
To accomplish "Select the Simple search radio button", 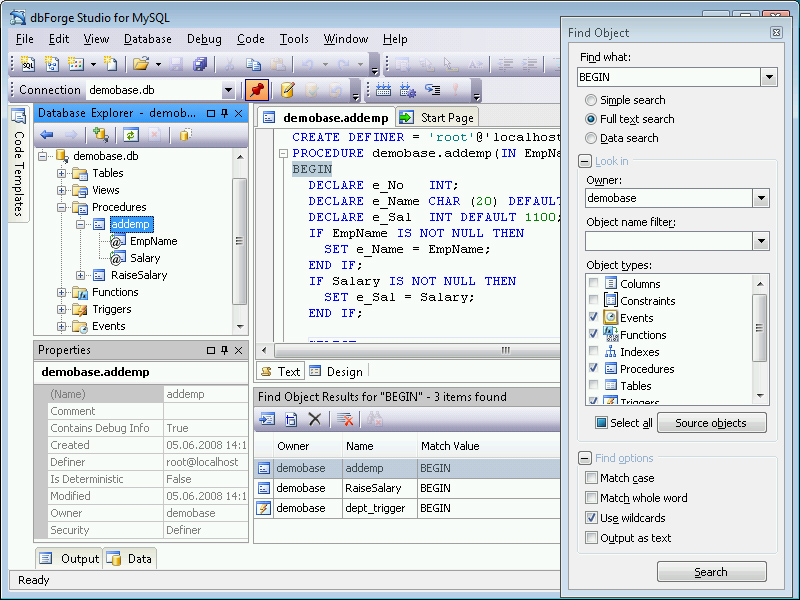I will (x=592, y=100).
